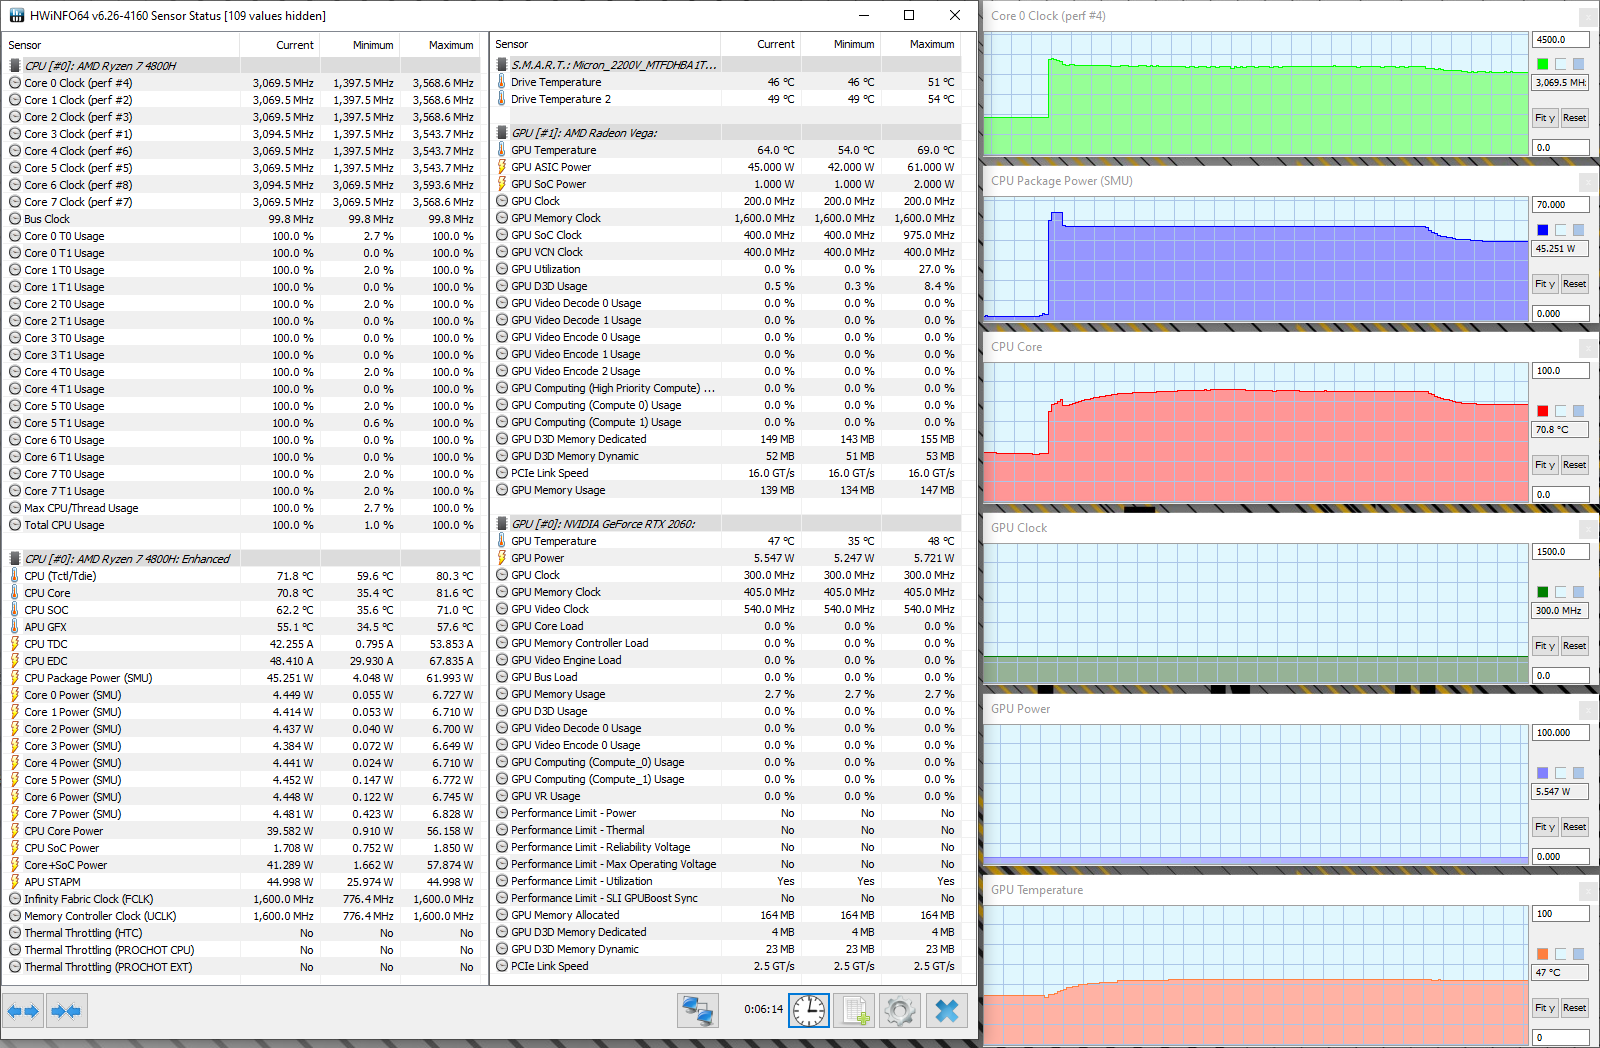Click the Maximum column header in the left sensor pane
This screenshot has height=1048, width=1600.
(x=451, y=45)
